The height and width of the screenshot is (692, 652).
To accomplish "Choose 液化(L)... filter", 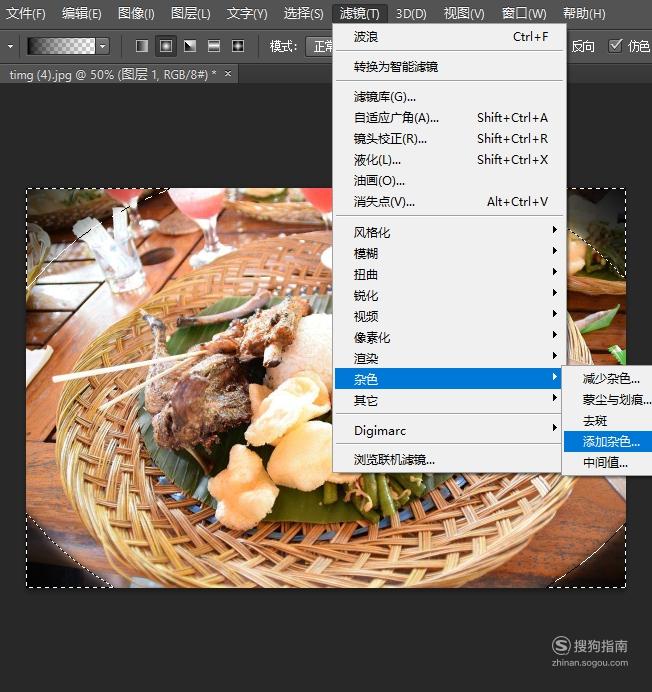I will (449, 160).
